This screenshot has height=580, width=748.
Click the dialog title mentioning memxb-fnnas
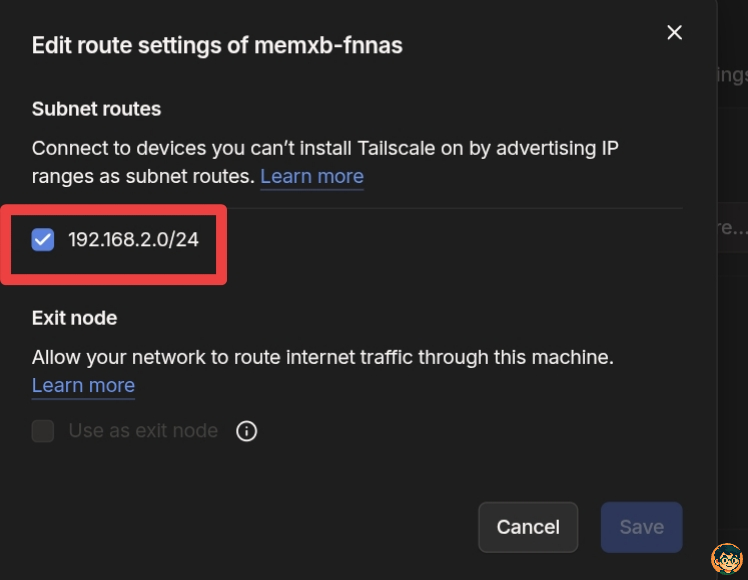pyautogui.click(x=217, y=45)
